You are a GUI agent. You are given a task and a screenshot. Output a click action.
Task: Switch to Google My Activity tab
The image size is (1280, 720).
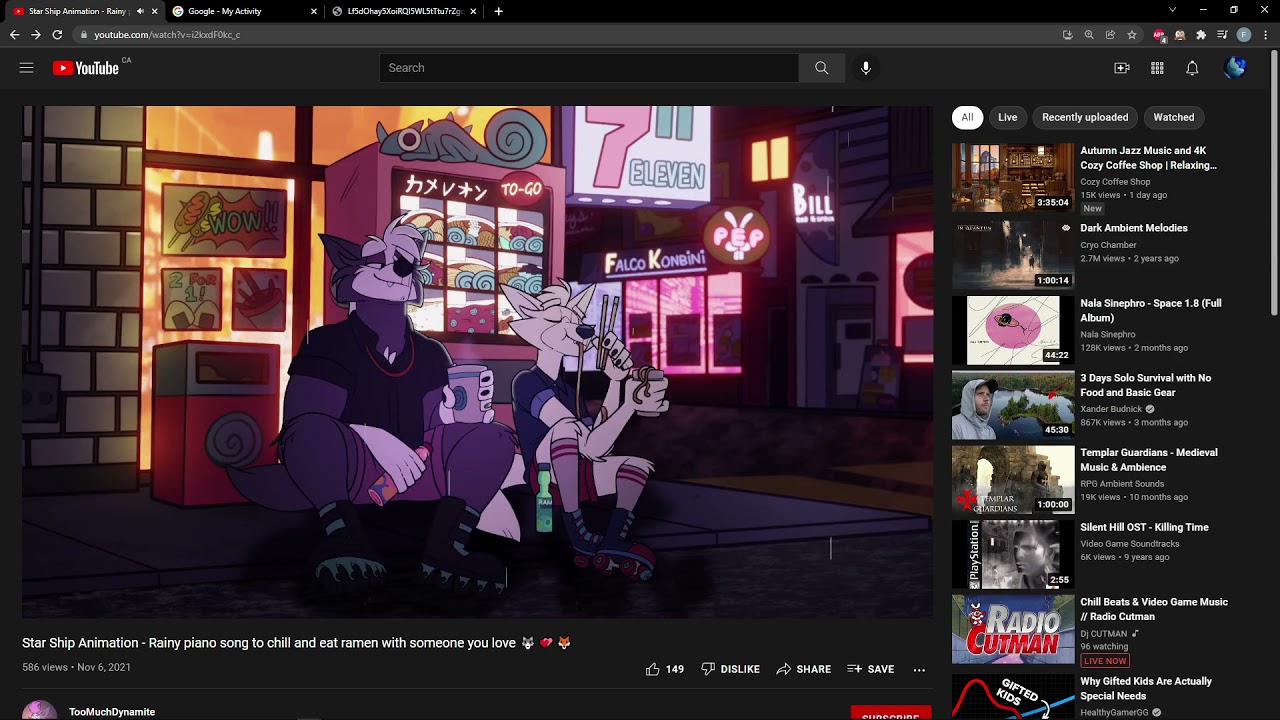243,11
